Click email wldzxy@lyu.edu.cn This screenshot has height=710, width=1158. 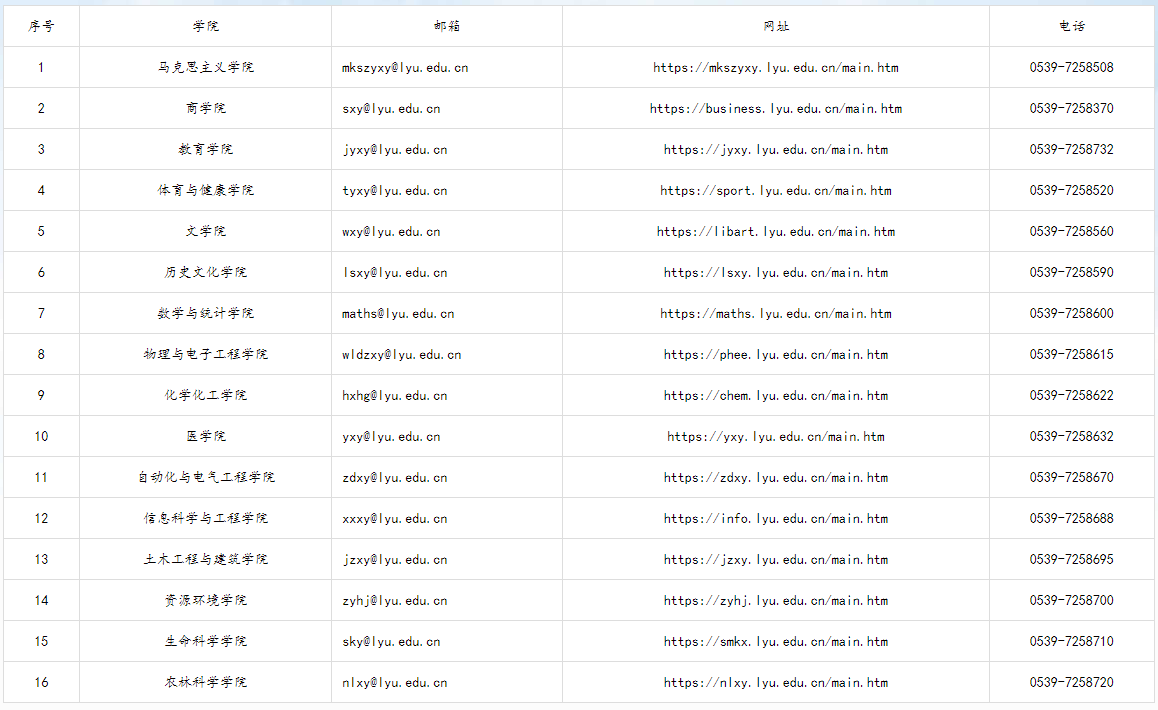coord(401,355)
